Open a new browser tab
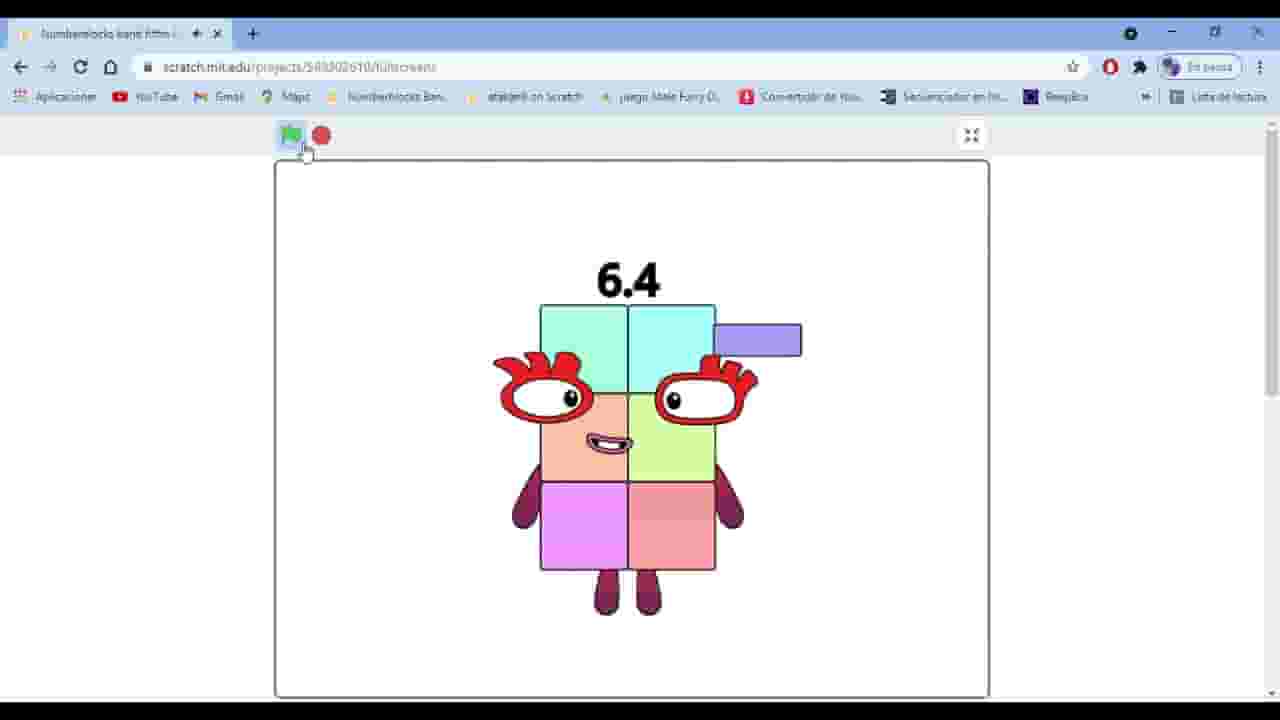 [253, 33]
